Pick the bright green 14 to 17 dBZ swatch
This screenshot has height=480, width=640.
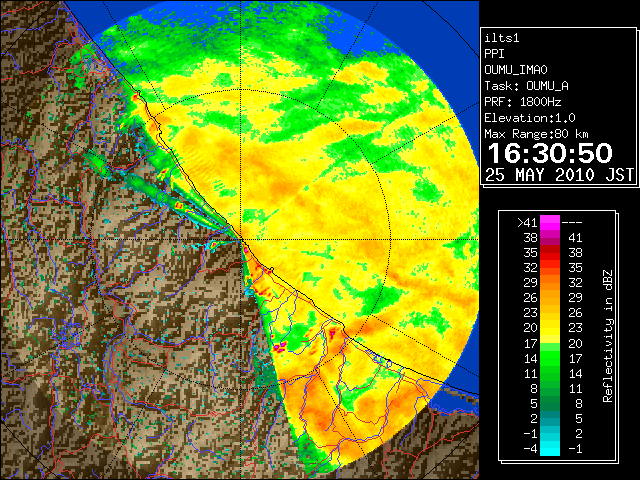click(x=550, y=358)
